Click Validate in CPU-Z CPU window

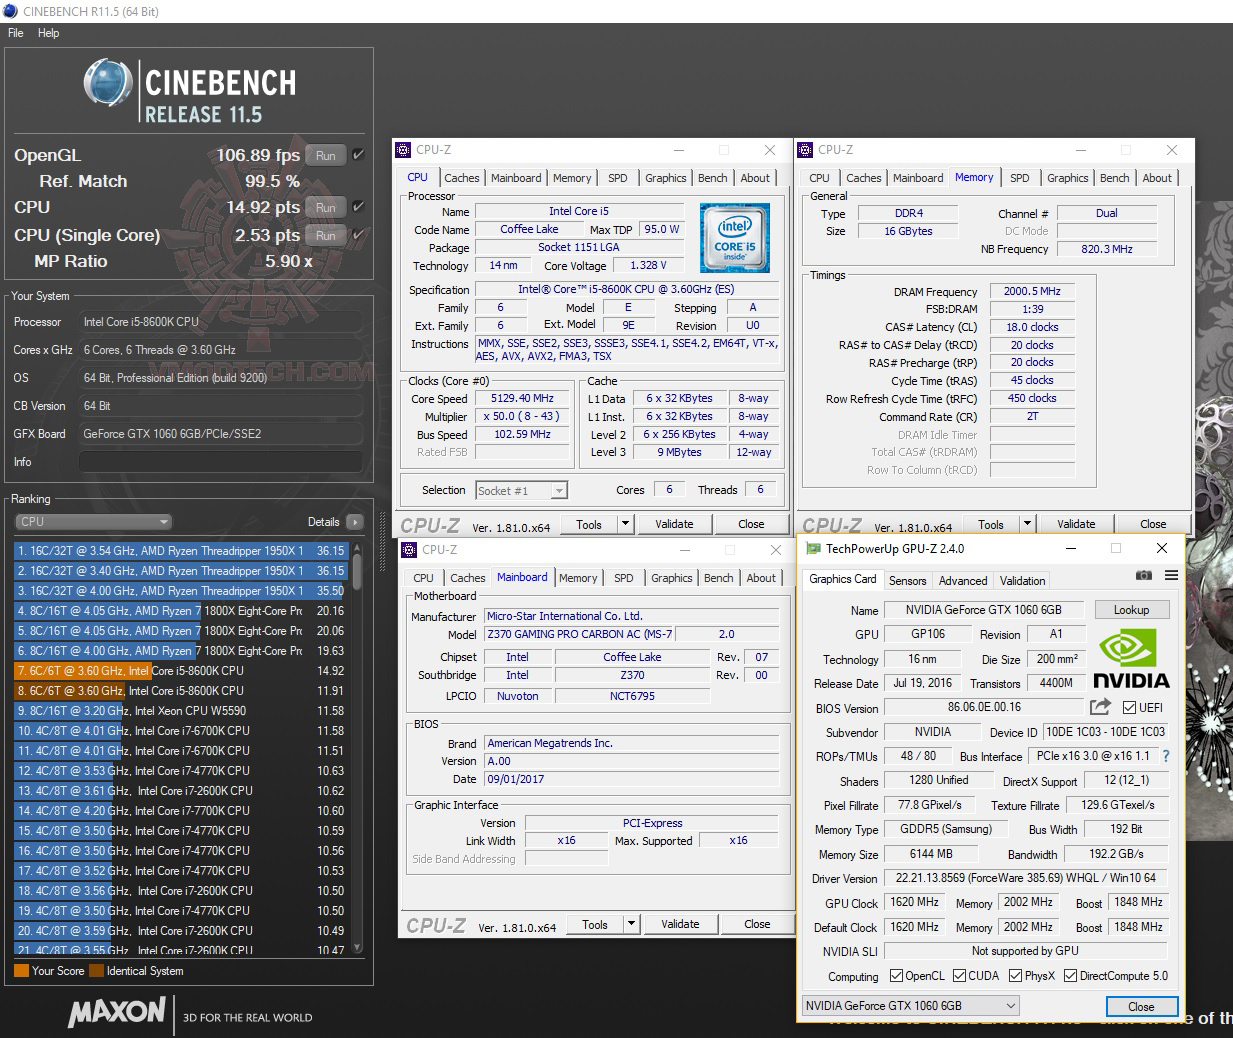674,524
